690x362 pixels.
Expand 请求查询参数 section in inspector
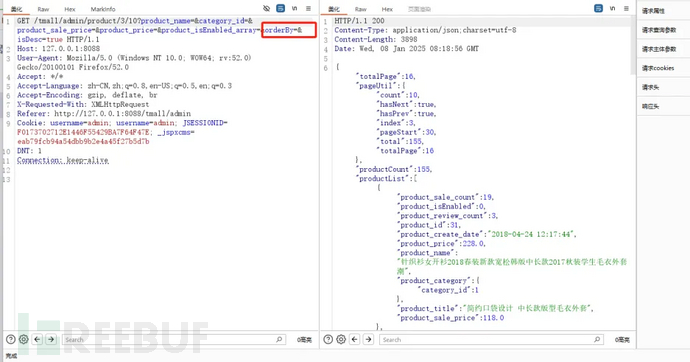tap(659, 30)
